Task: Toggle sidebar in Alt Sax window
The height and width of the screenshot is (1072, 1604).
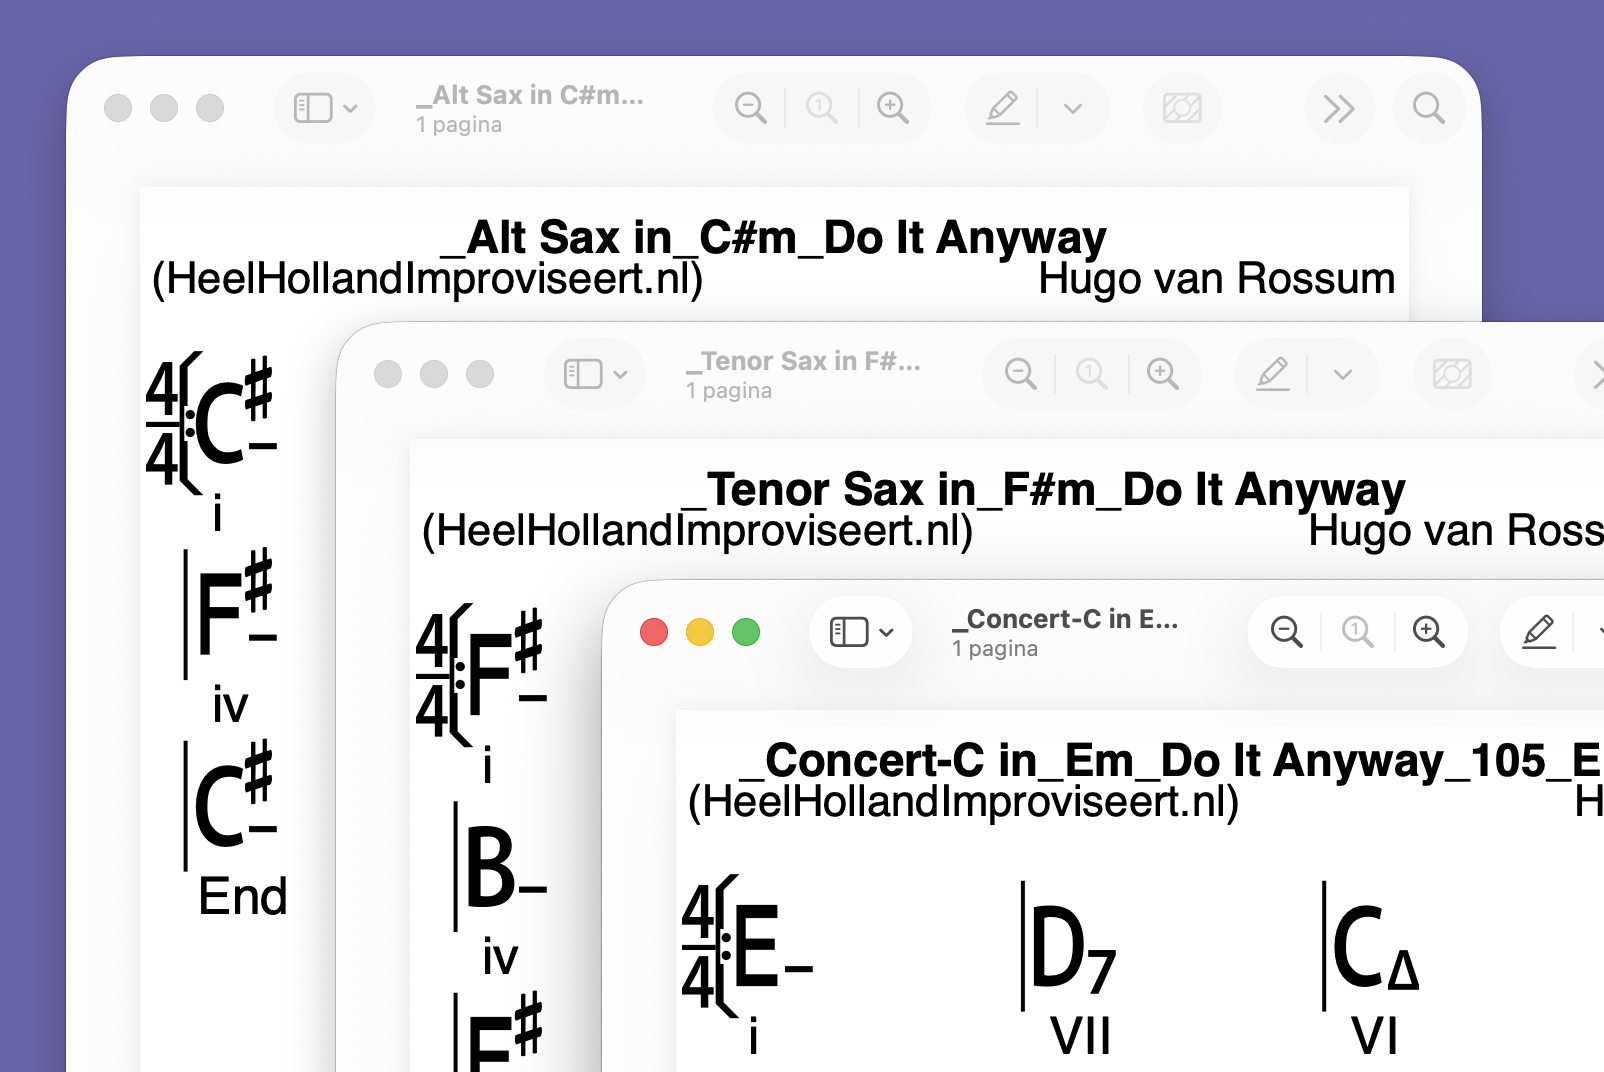Action: [313, 108]
